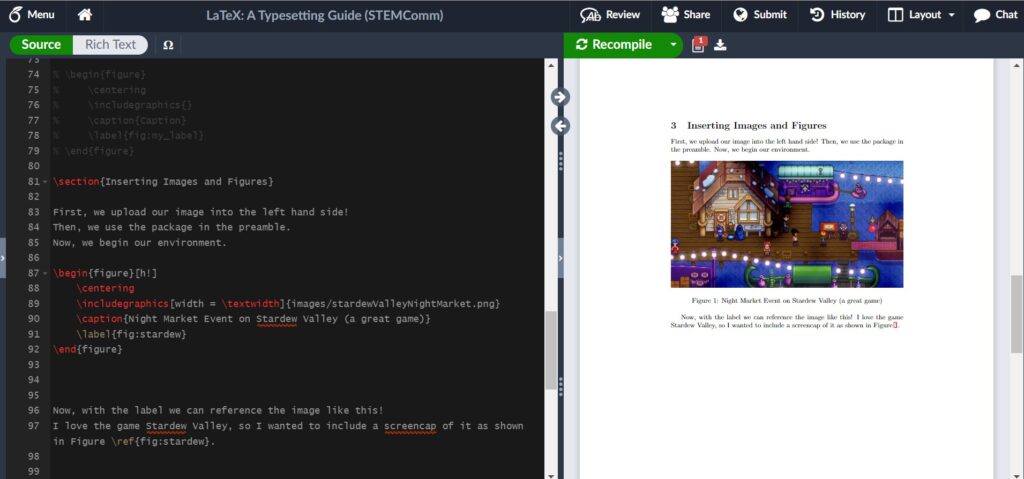Open project History
The width and height of the screenshot is (1024, 479).
click(837, 15)
